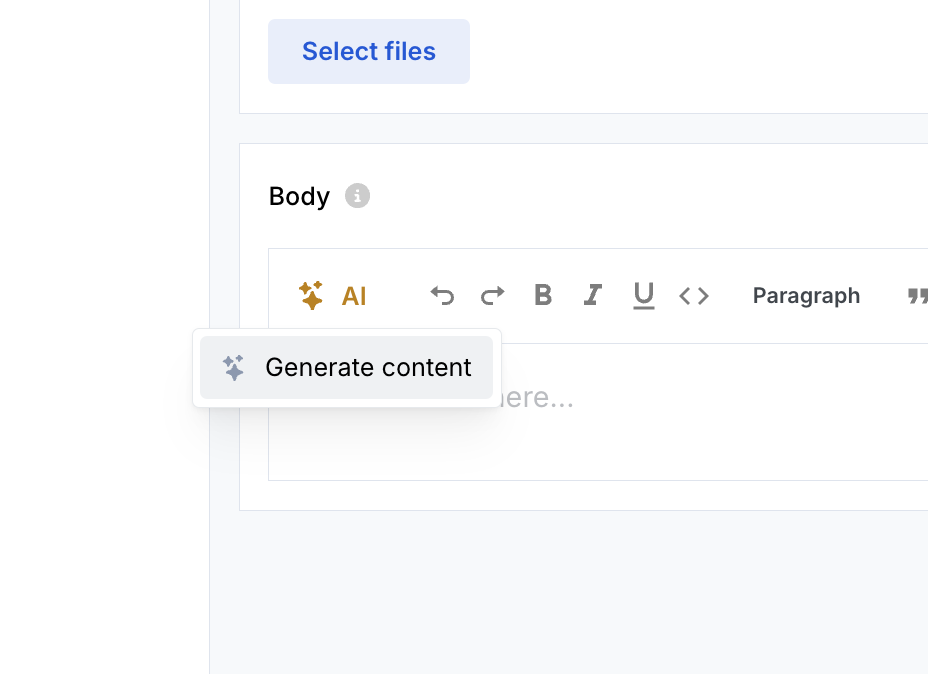Toggle bold formatting
This screenshot has width=928, height=674.
coord(543,295)
